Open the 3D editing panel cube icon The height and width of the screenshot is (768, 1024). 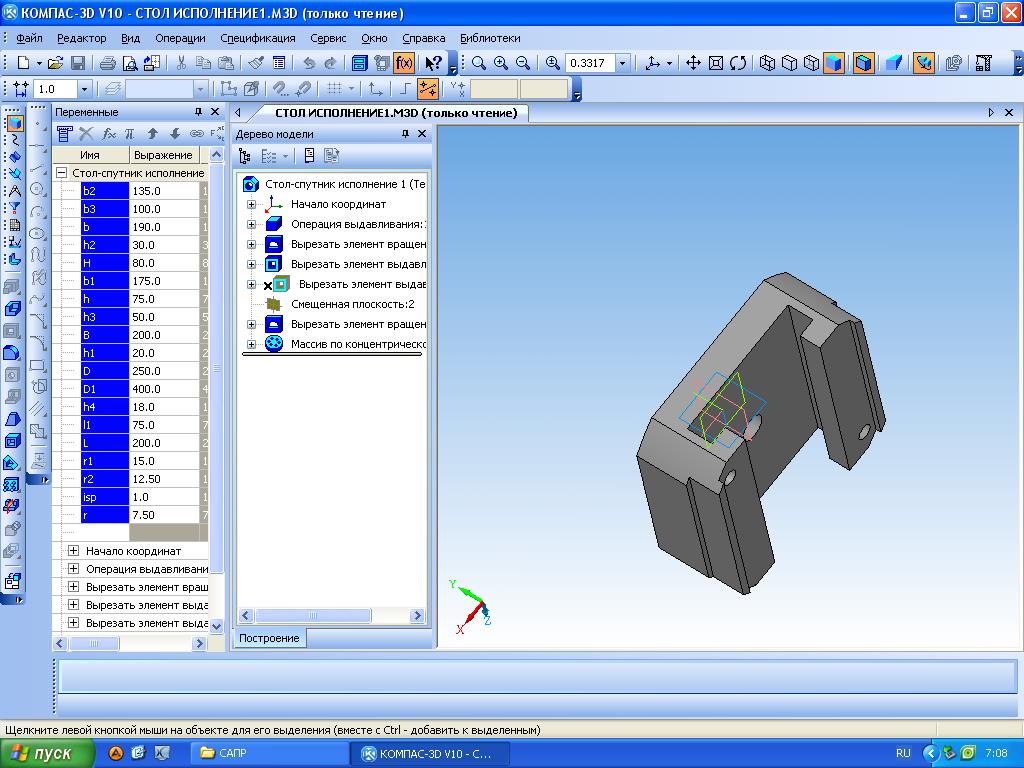(x=14, y=123)
